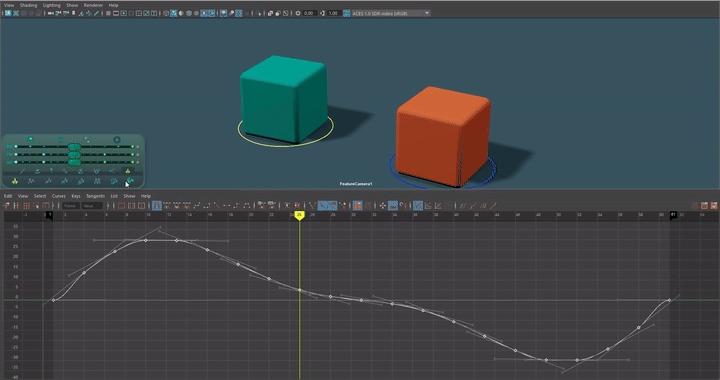Viewport: 720px width, 380px height.
Task: Select the teal cube in the viewport
Action: pos(284,99)
